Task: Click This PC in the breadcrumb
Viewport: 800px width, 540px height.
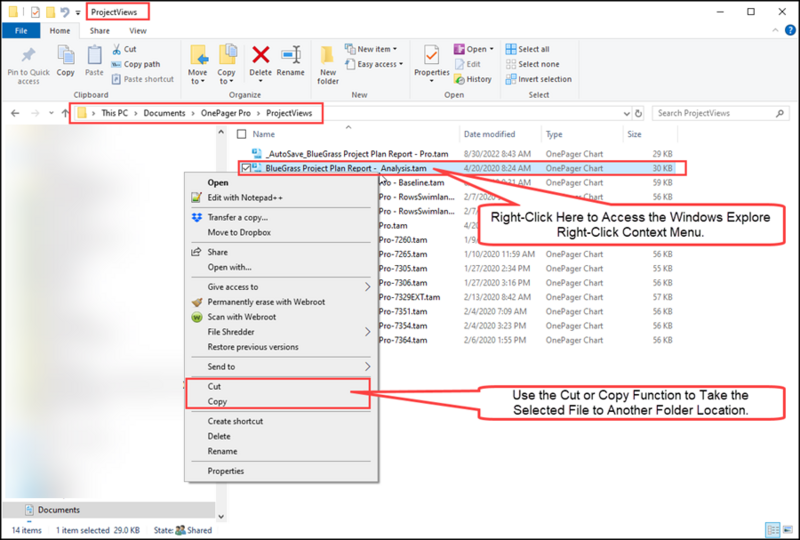Action: tap(114, 113)
